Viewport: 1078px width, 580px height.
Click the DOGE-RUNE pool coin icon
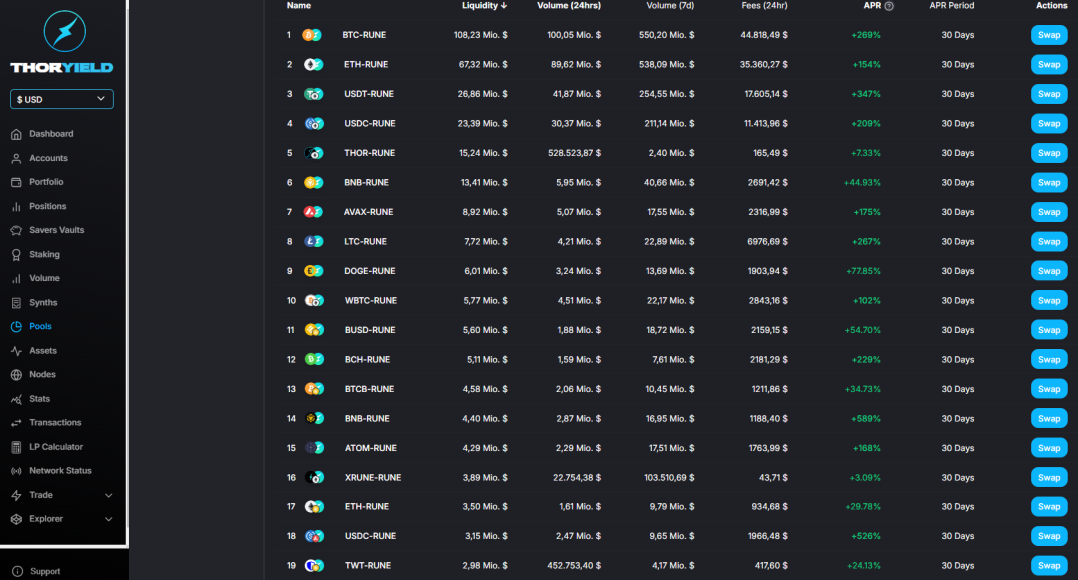(314, 271)
